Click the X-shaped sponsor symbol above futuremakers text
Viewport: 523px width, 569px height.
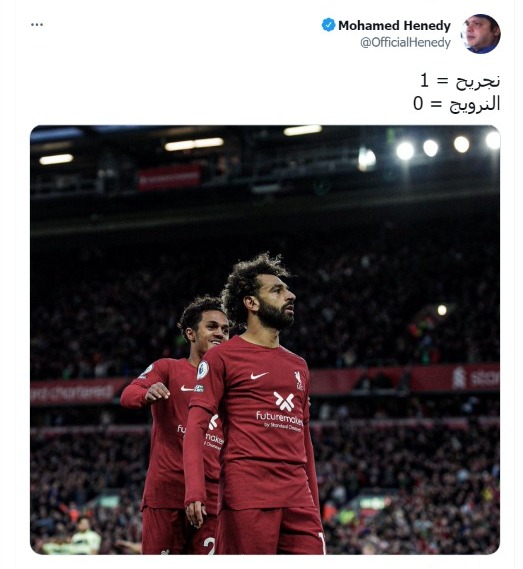284,401
